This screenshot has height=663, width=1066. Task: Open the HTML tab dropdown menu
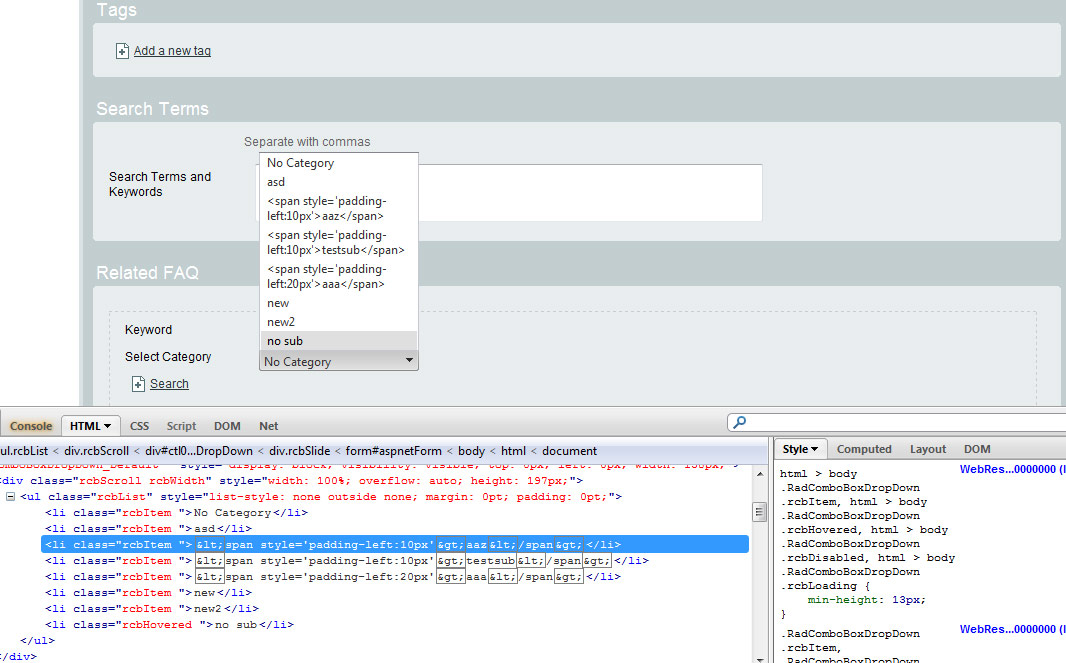coord(107,426)
